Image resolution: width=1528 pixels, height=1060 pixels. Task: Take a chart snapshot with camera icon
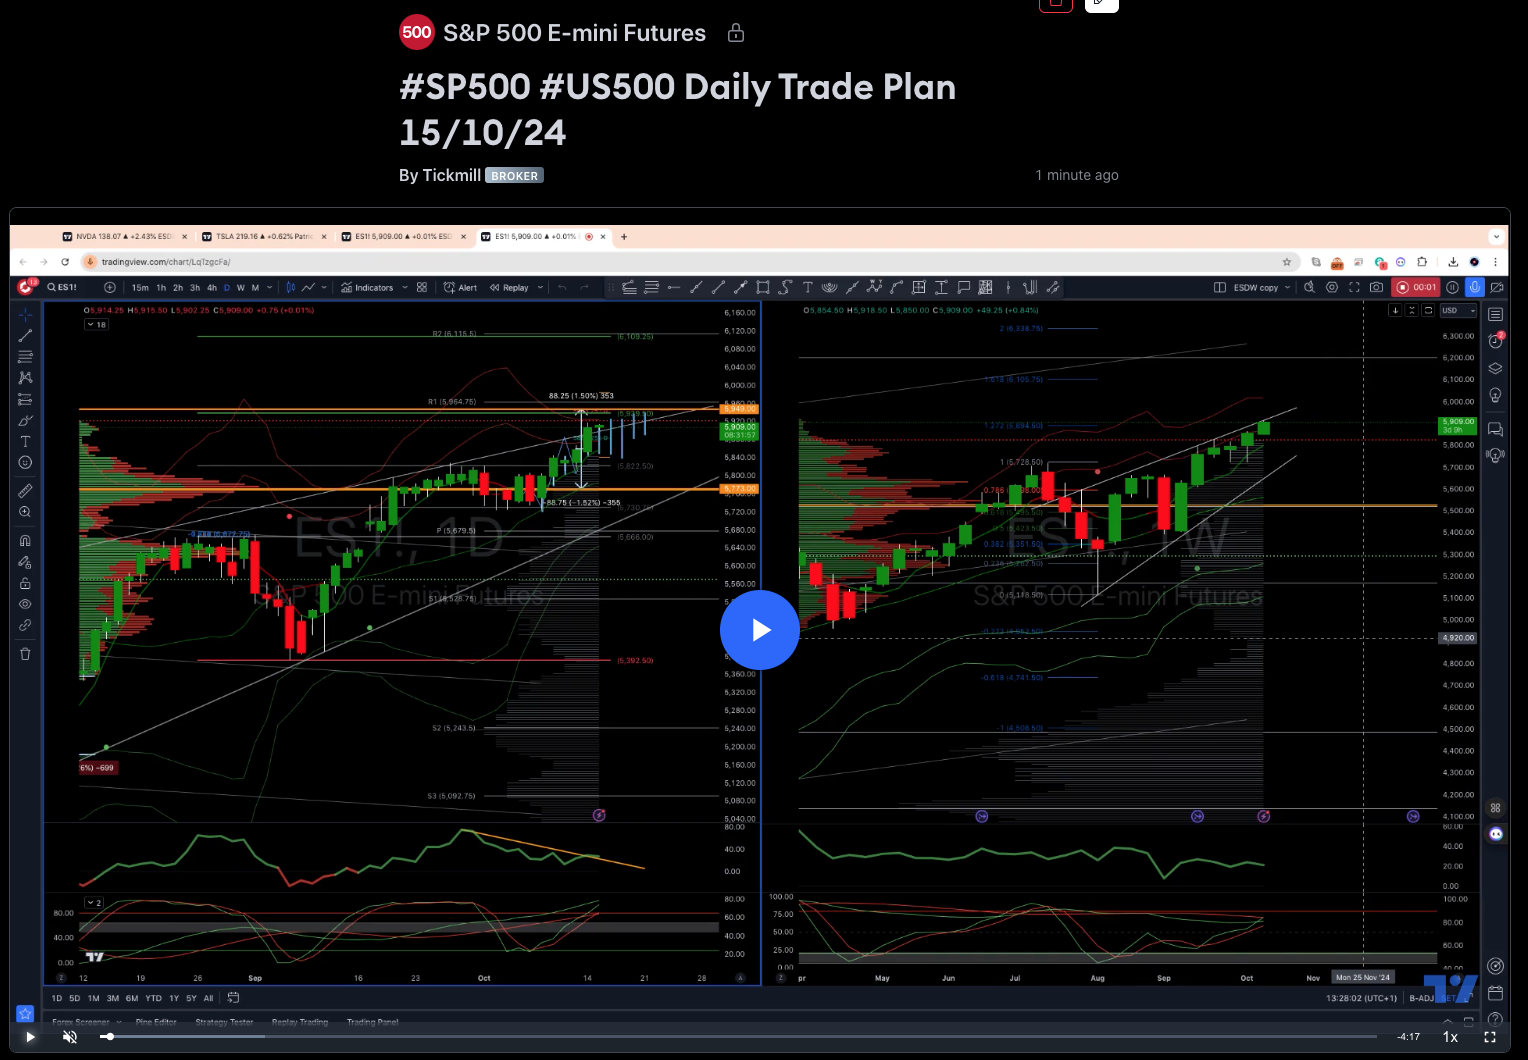click(x=1377, y=287)
